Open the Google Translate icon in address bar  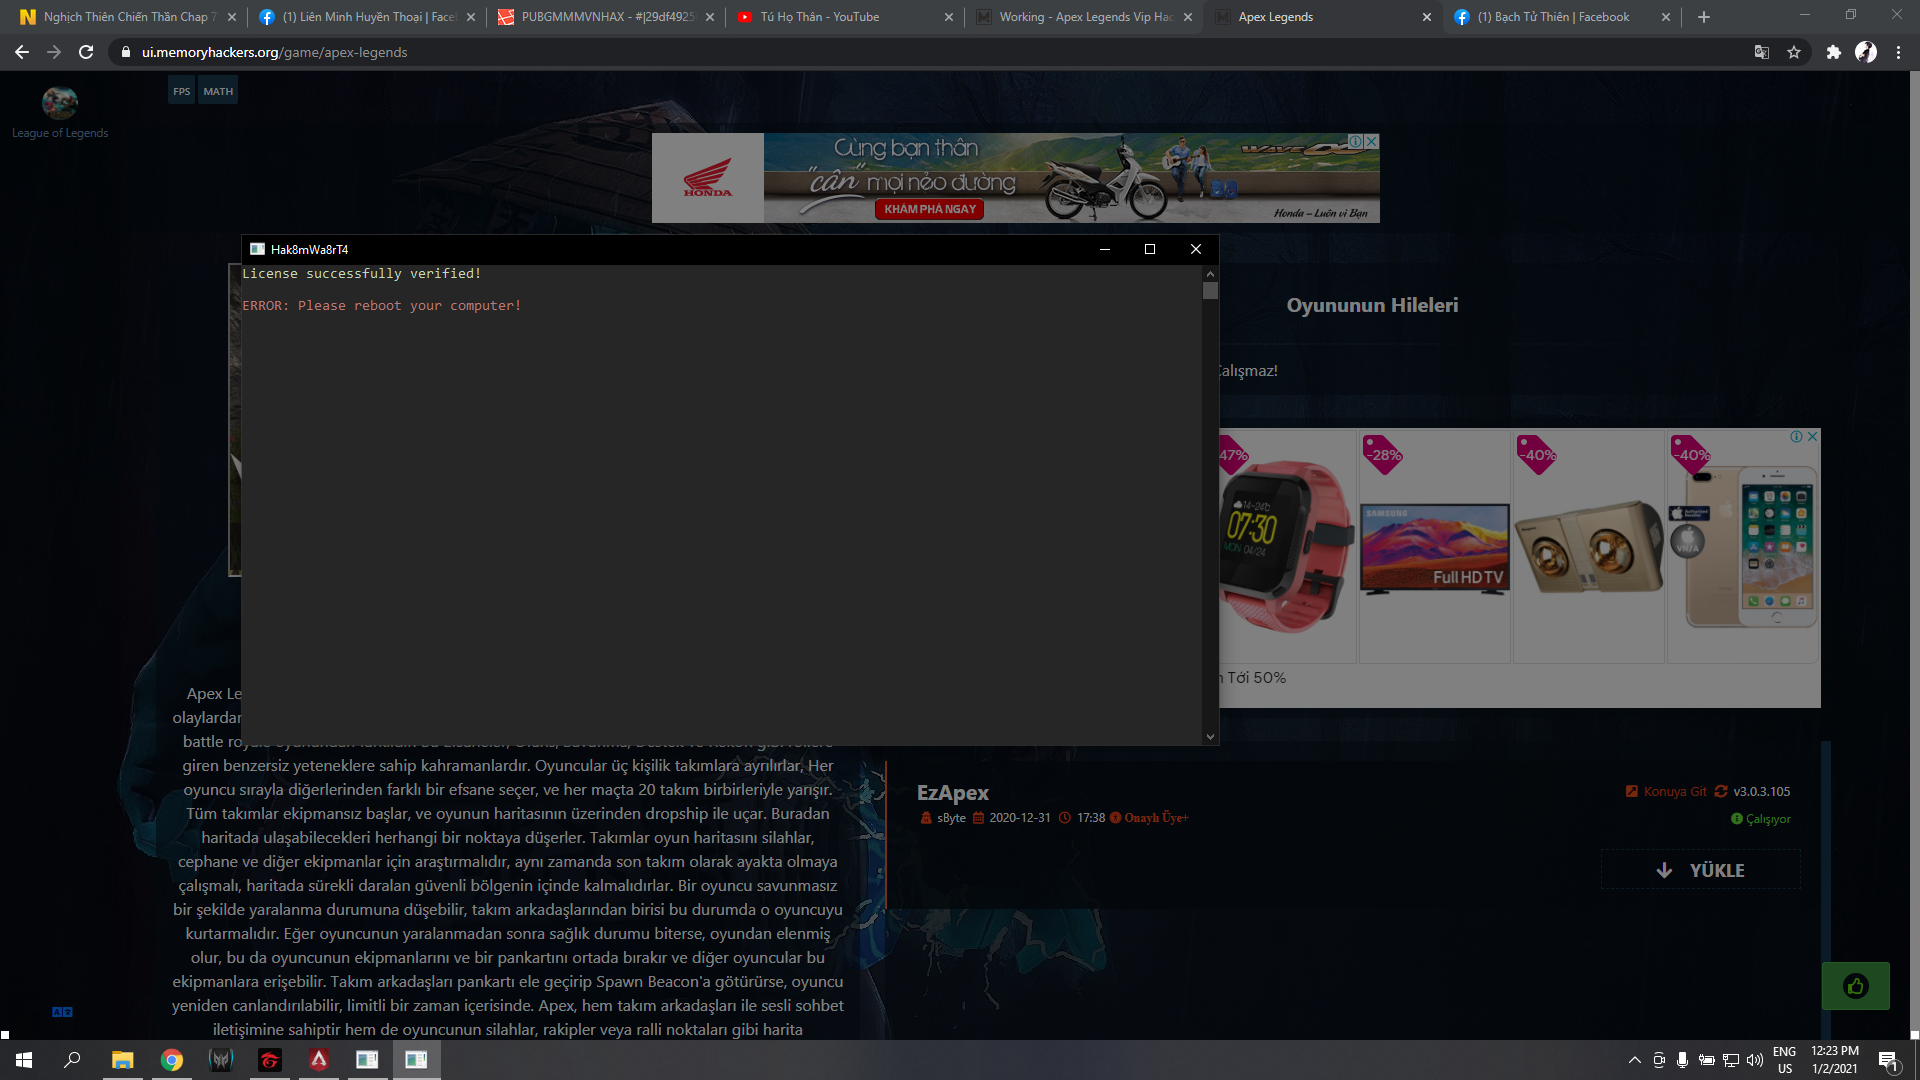[x=1762, y=52]
